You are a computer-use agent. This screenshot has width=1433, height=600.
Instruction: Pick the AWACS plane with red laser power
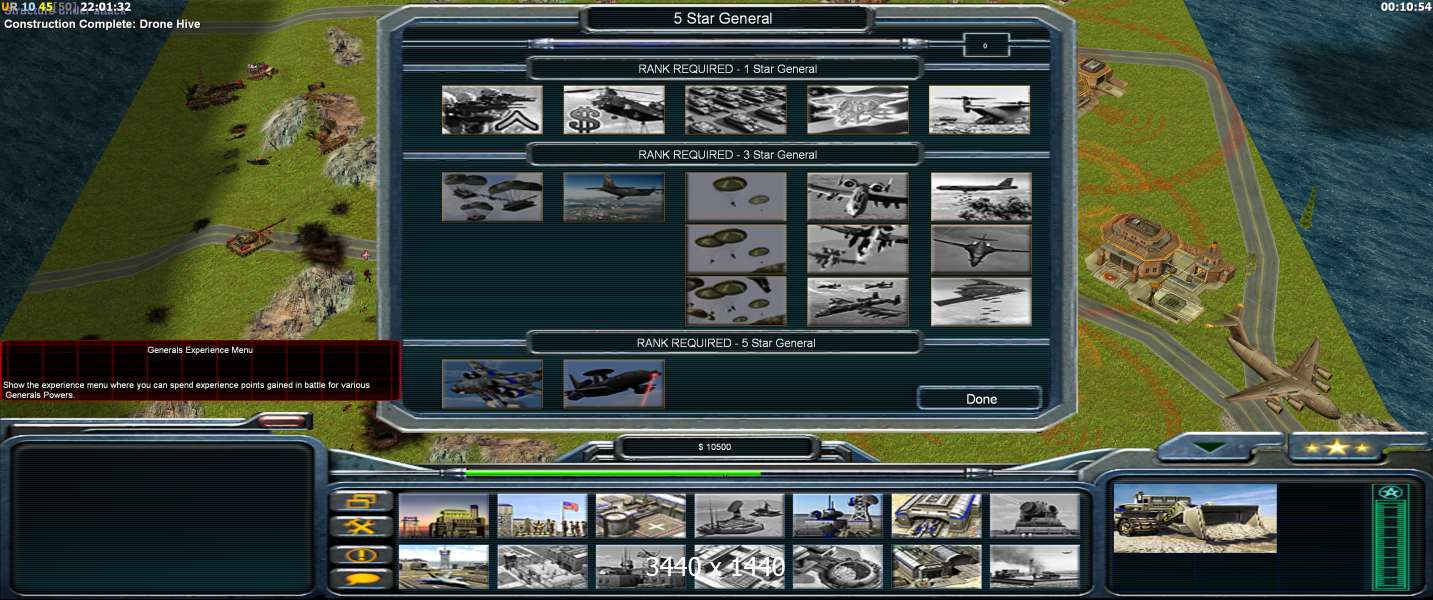click(614, 384)
